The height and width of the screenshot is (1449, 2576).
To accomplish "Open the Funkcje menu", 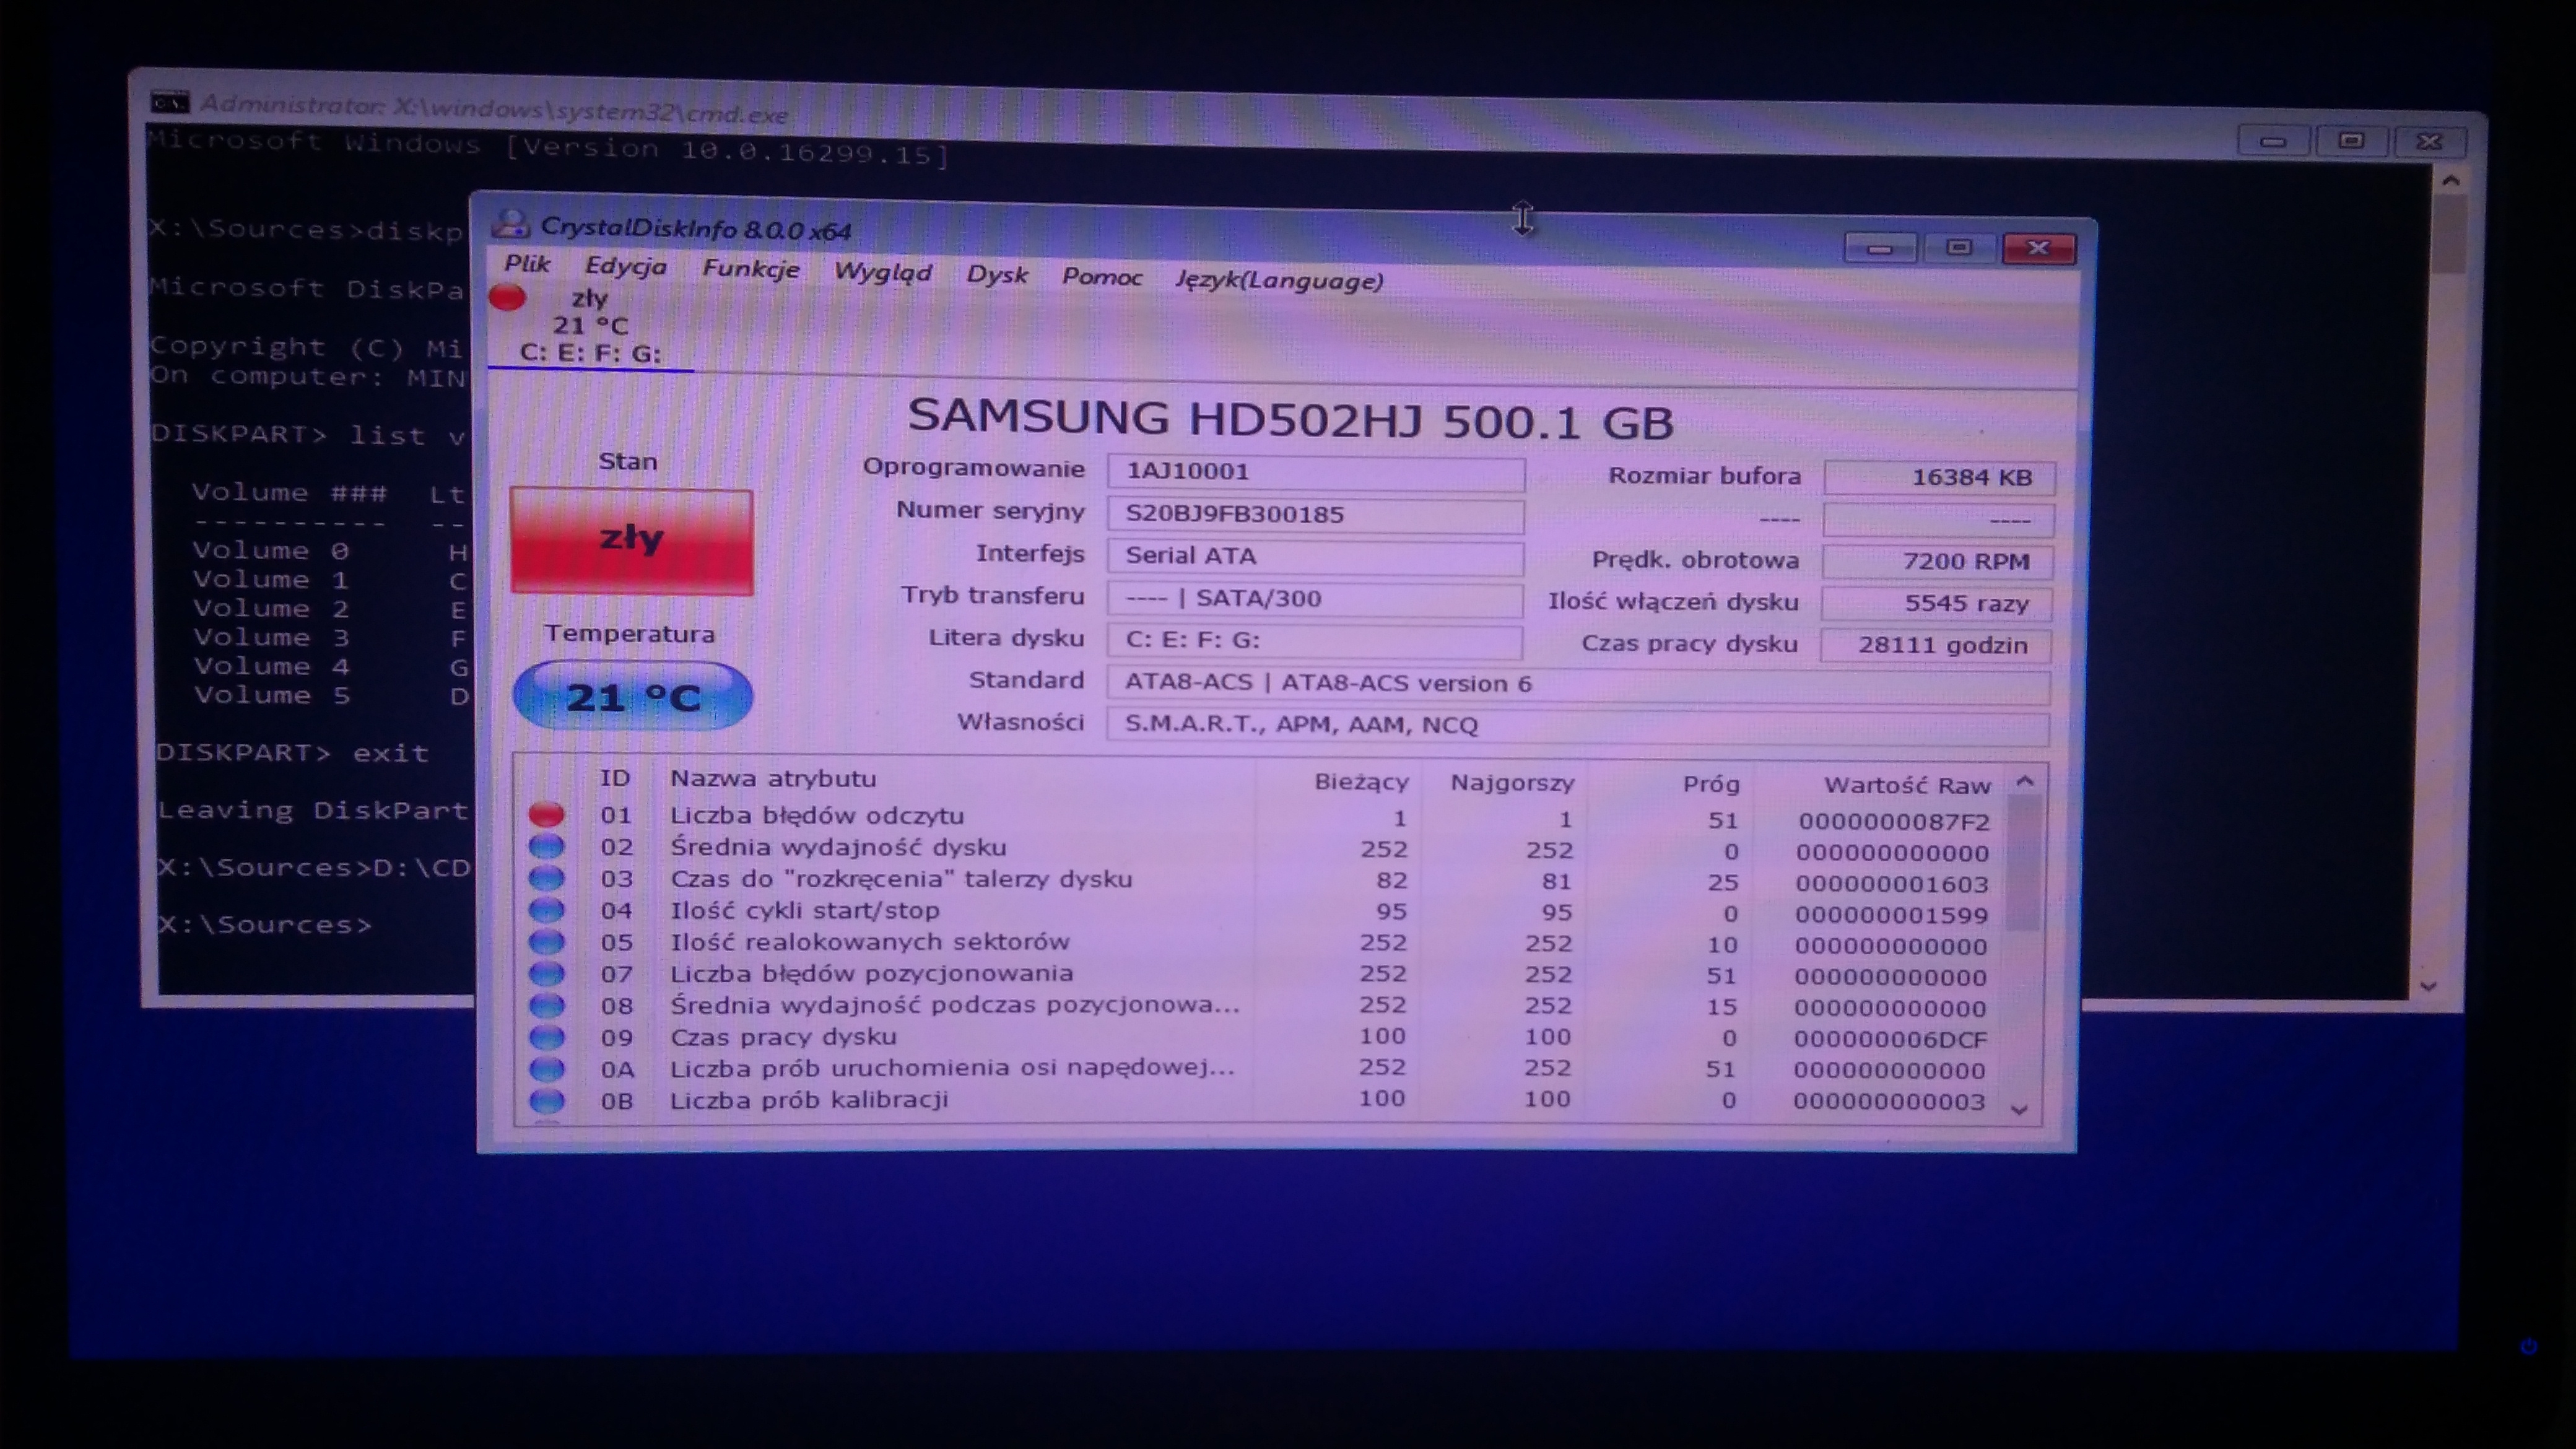I will 750,269.
